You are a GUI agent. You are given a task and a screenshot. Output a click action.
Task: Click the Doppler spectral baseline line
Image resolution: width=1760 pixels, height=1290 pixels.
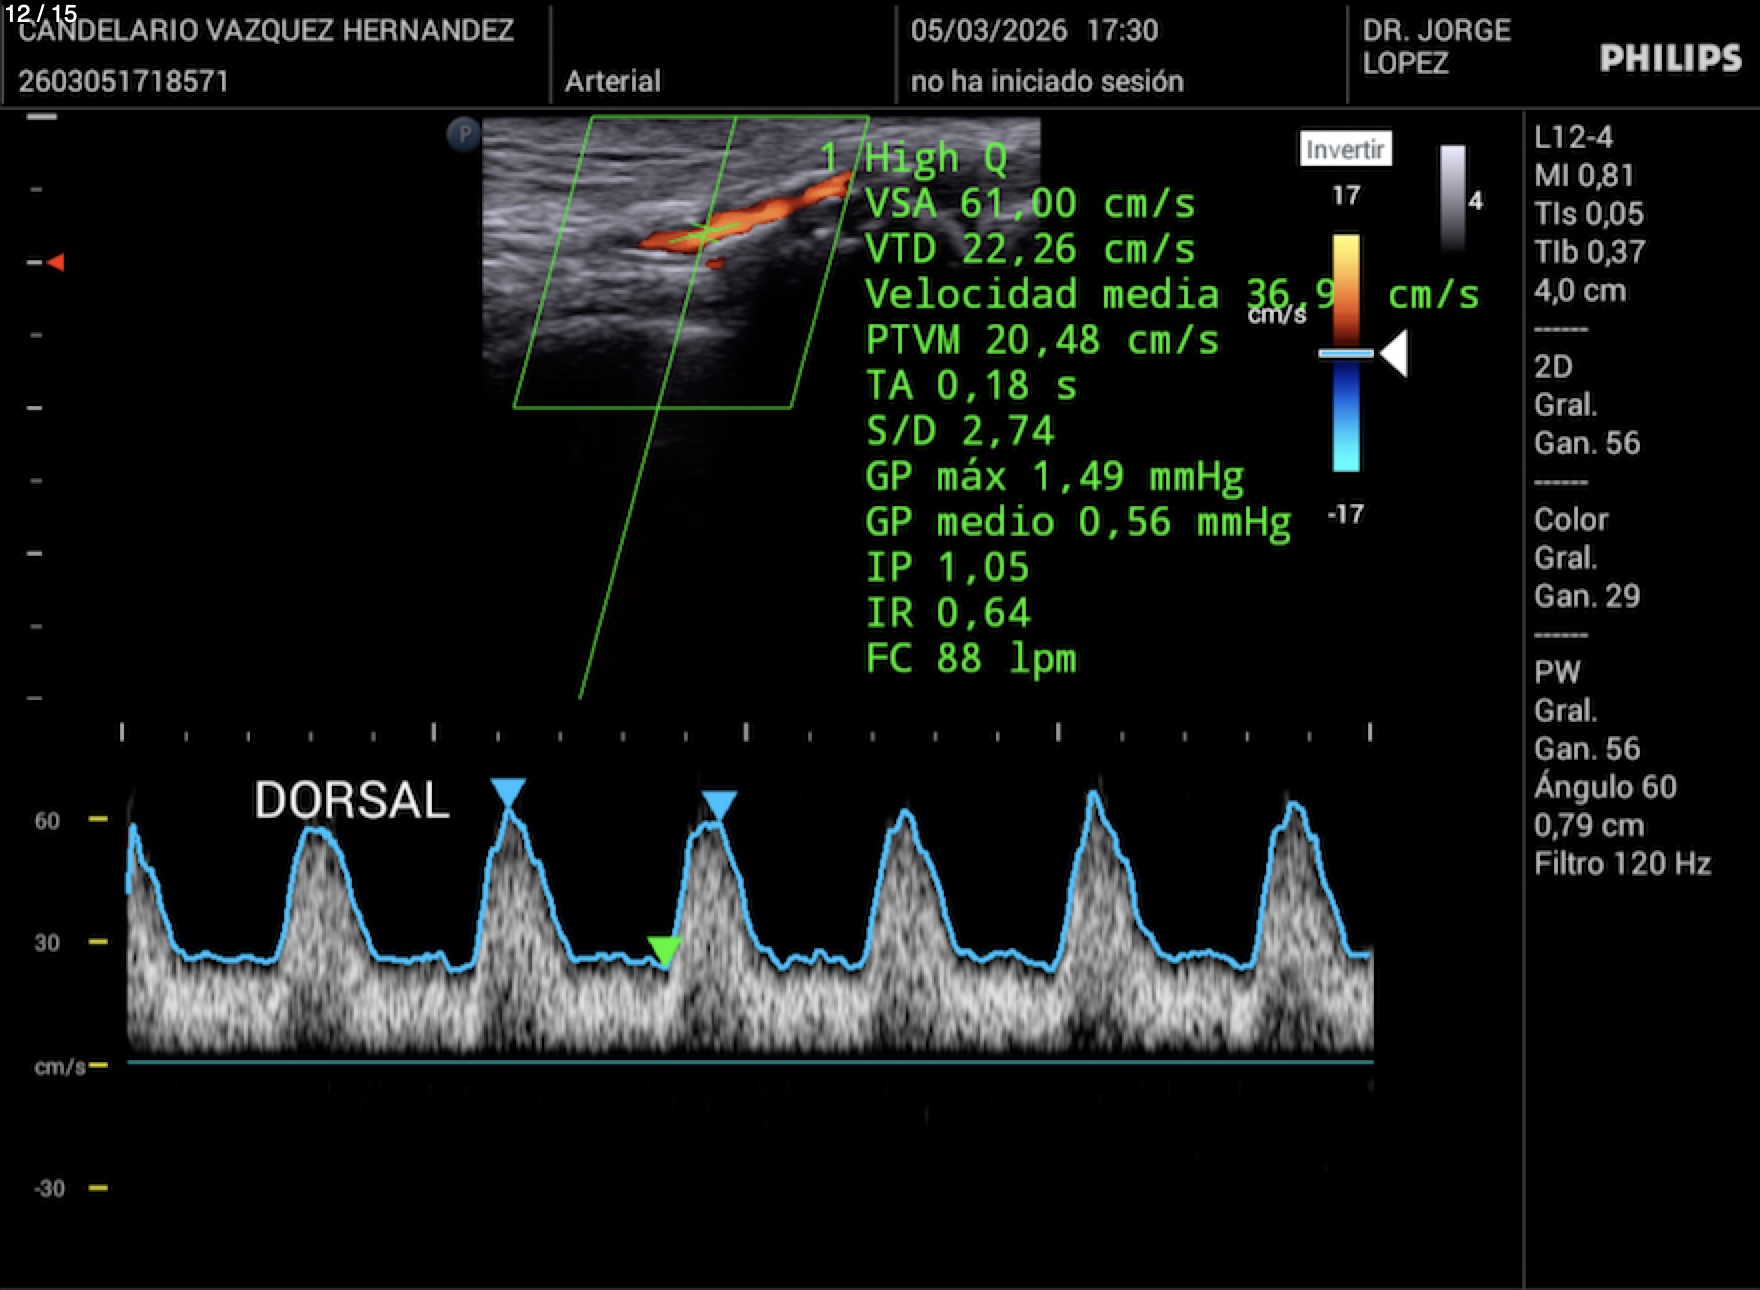tap(750, 1062)
